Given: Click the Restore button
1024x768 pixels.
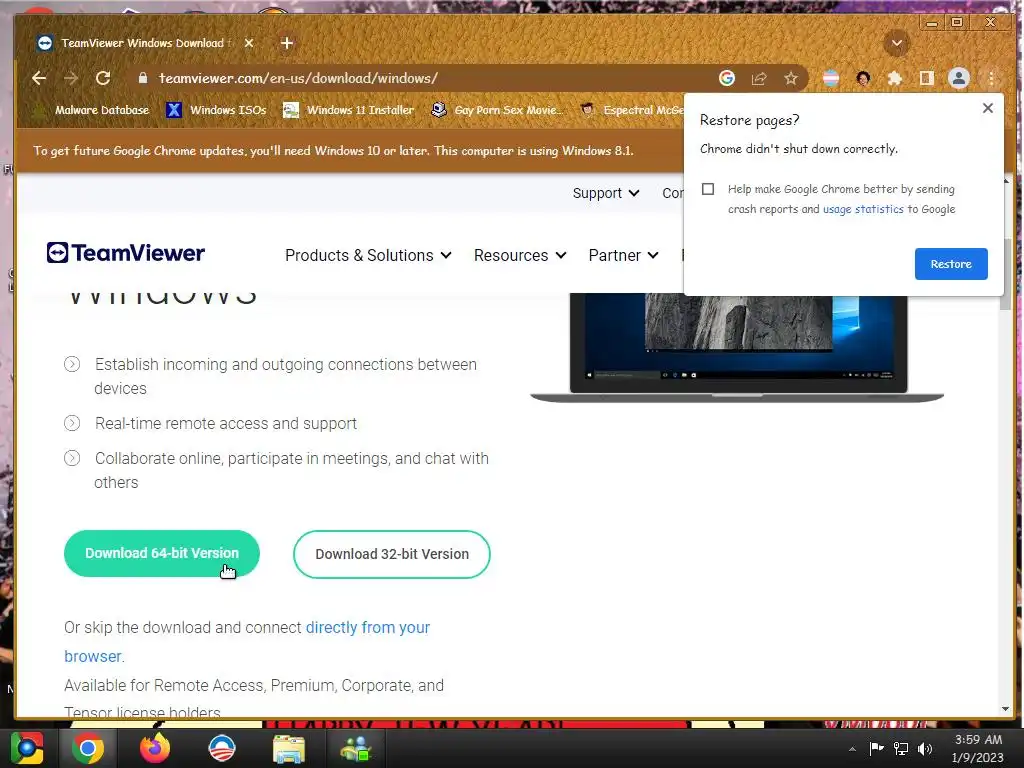Looking at the screenshot, I should click(x=951, y=264).
